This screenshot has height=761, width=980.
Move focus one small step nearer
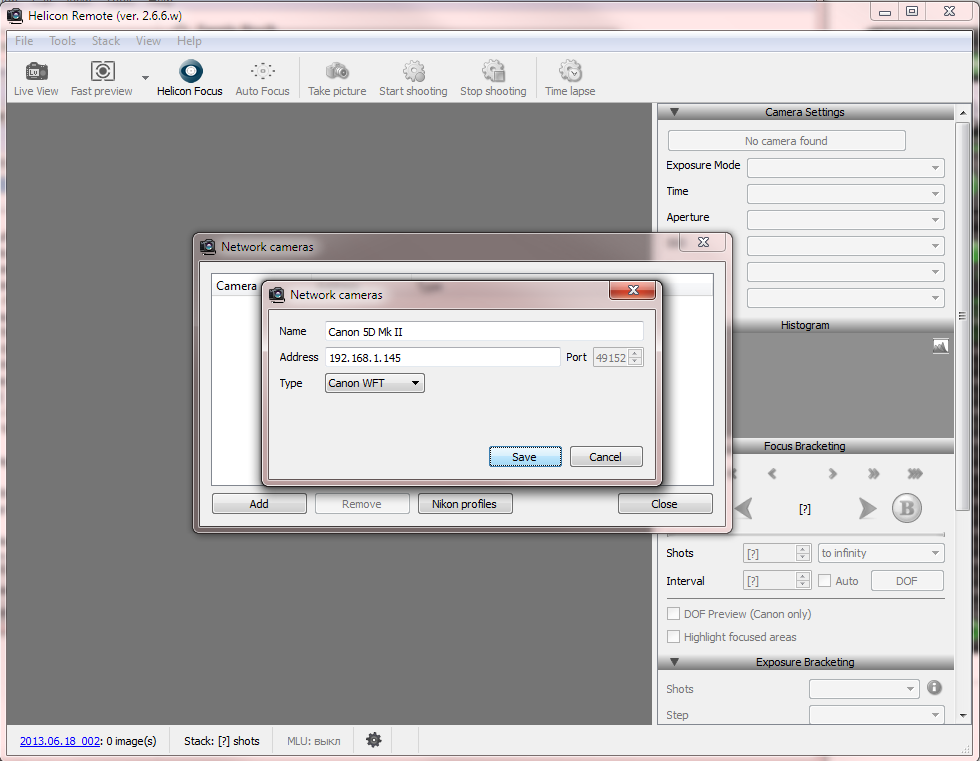[772, 474]
